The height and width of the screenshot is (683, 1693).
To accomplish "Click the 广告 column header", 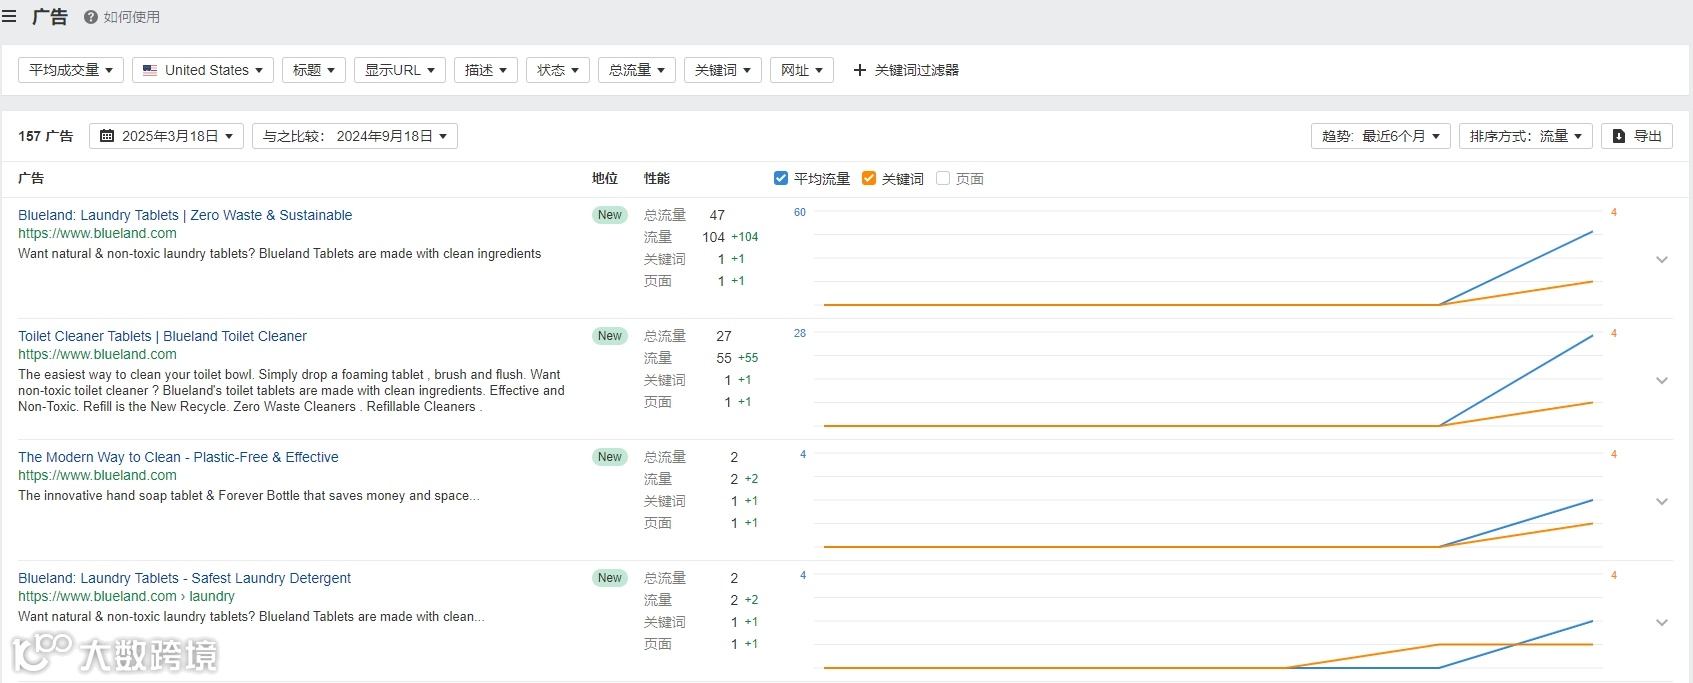I will [31, 178].
